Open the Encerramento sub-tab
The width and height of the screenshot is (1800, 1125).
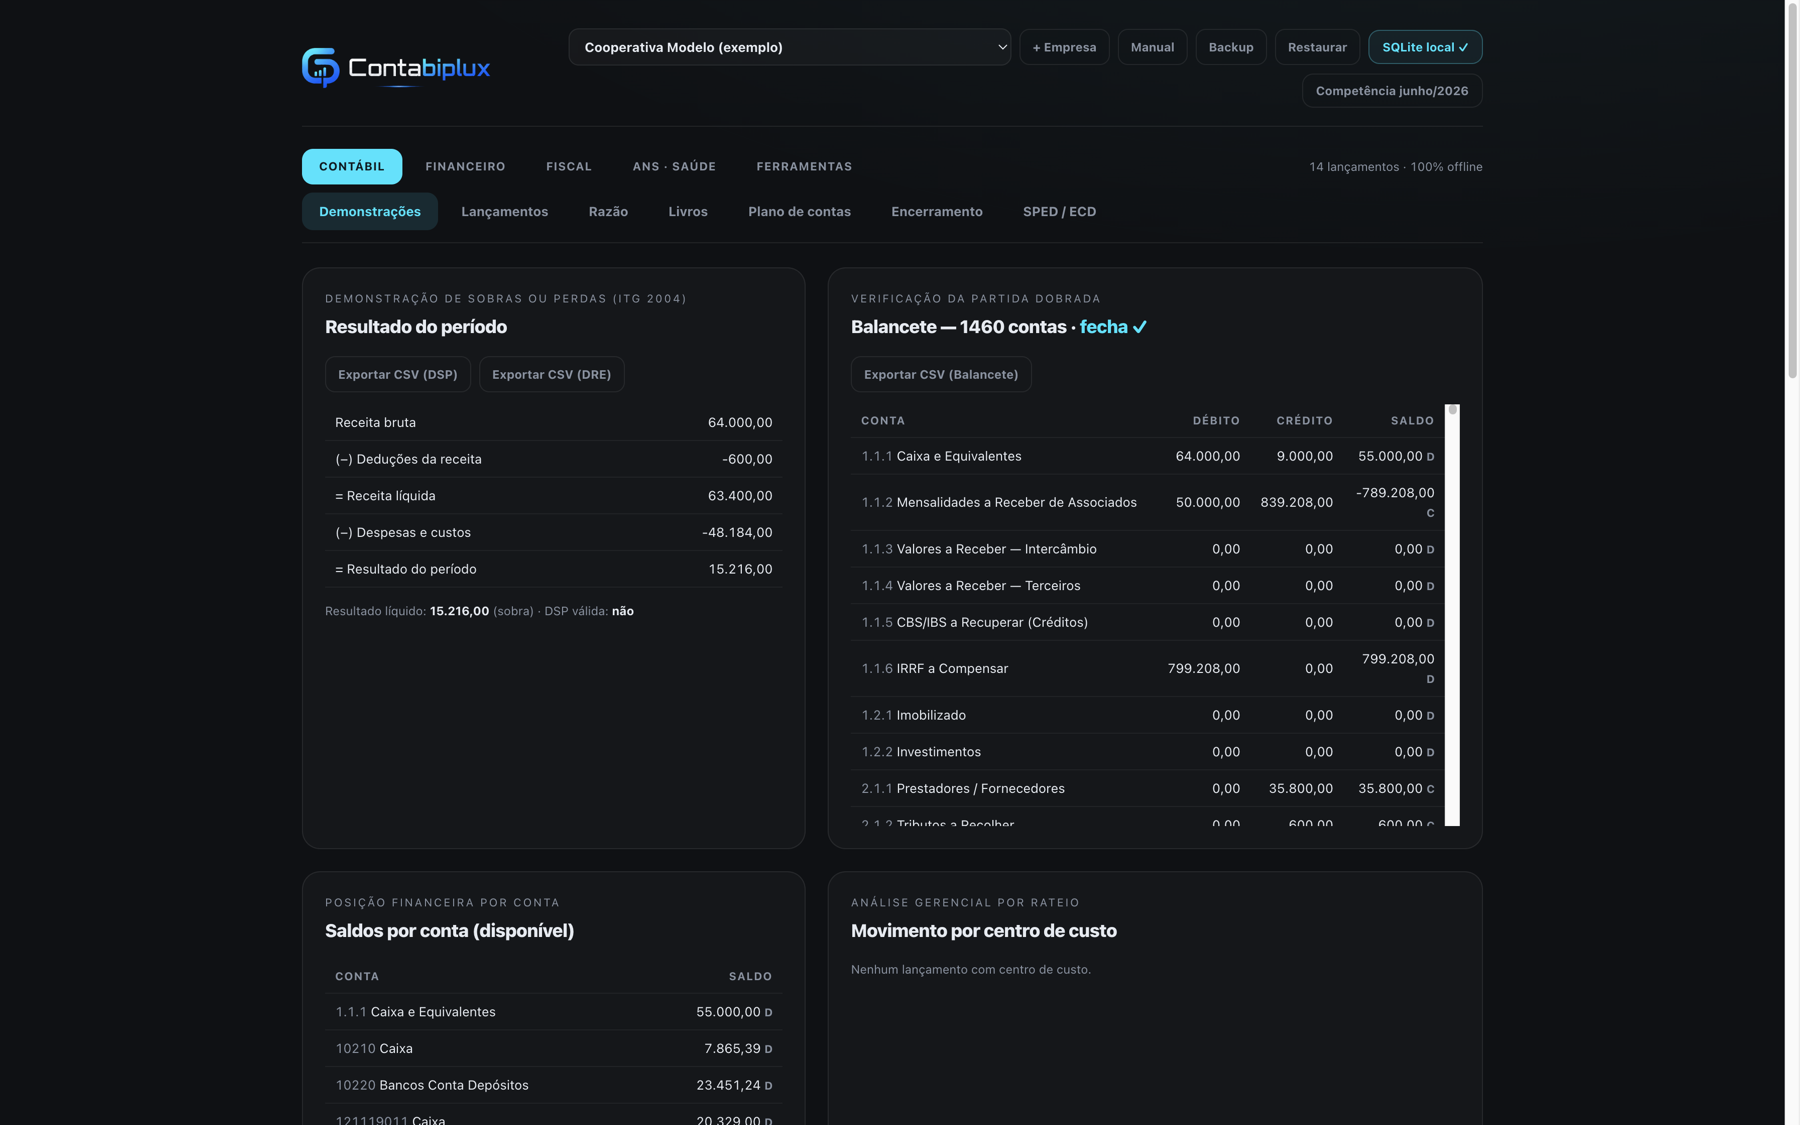[937, 211]
